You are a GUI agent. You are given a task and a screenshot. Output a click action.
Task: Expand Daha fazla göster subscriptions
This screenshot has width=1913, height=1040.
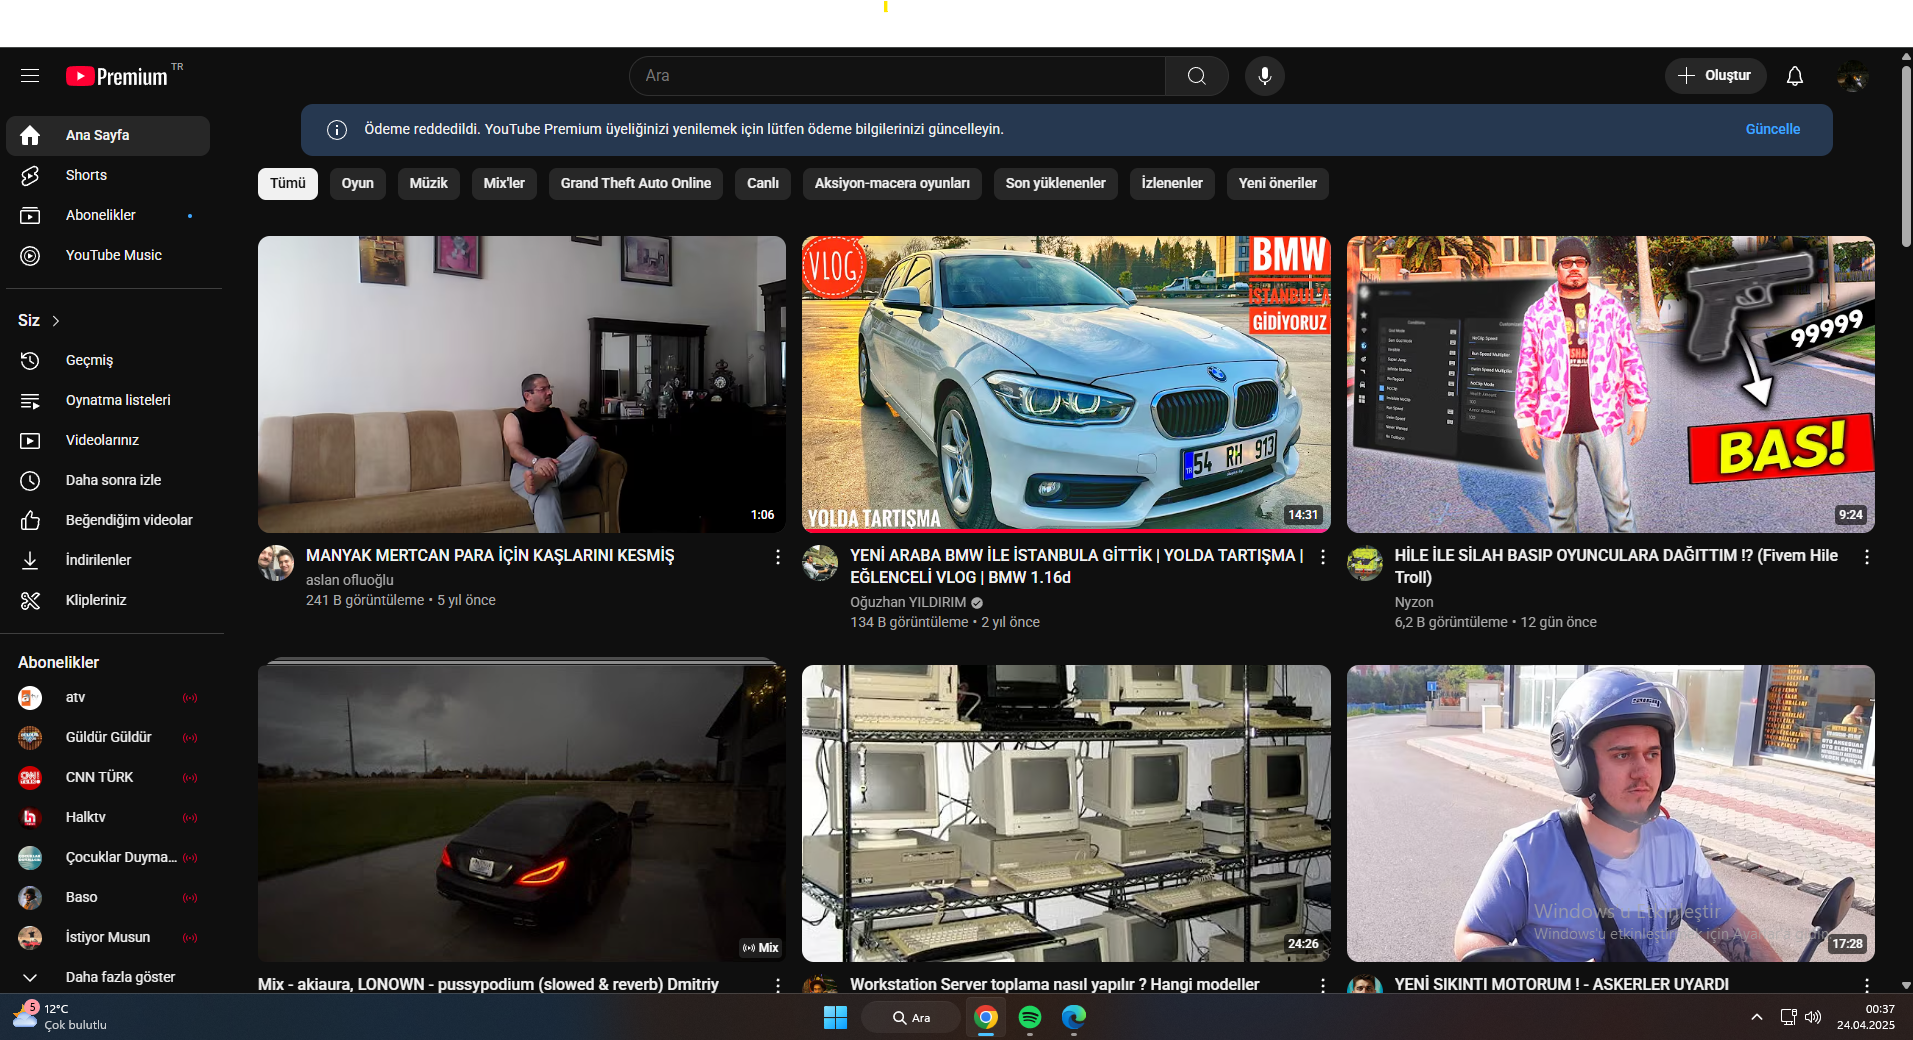(x=108, y=977)
